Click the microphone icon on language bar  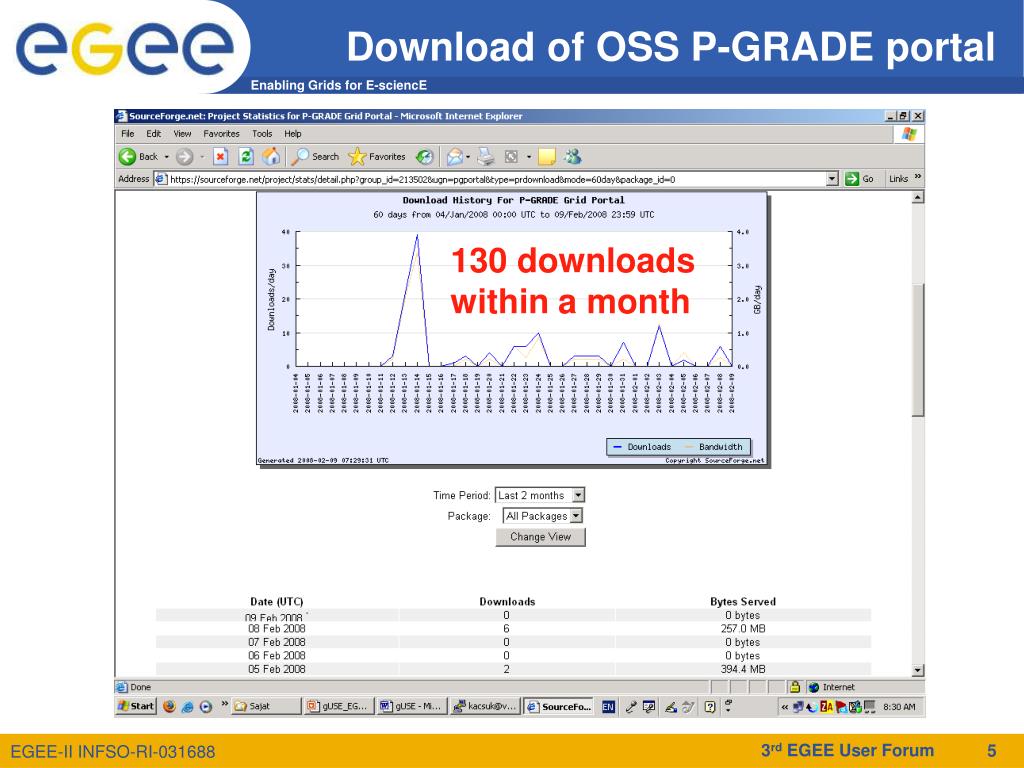coord(630,707)
